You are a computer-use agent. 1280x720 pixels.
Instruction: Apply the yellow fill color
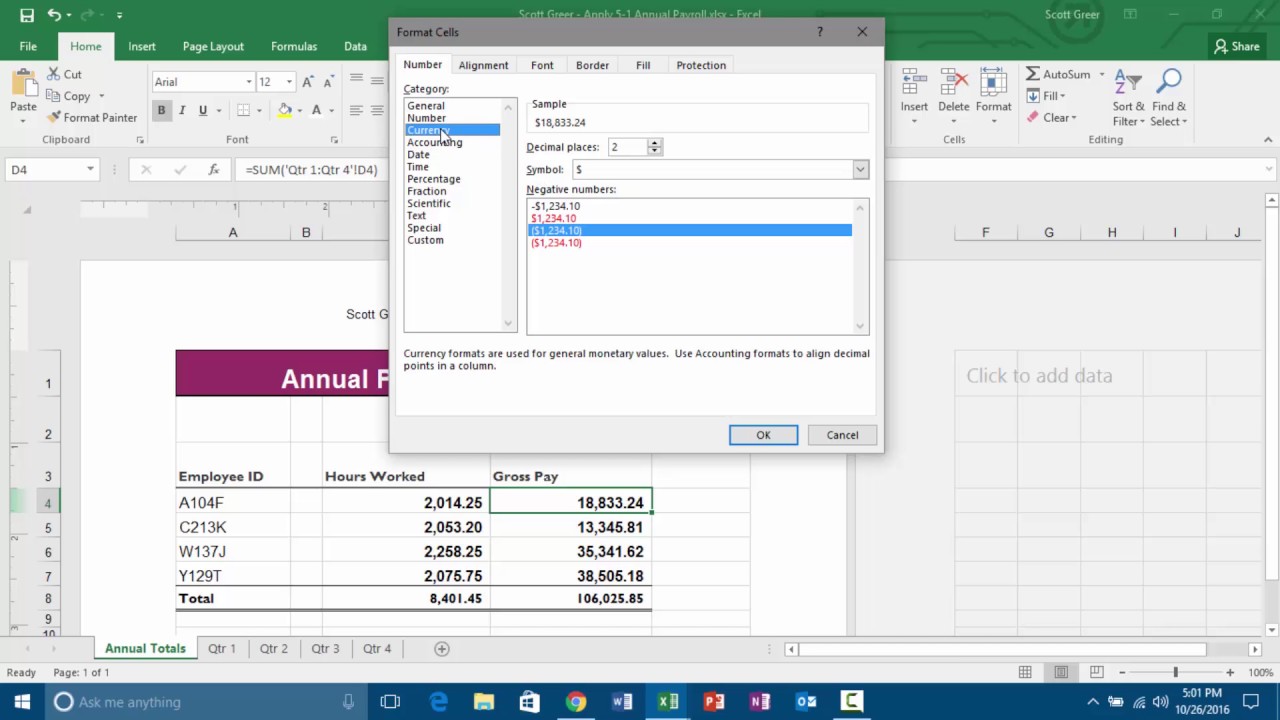[285, 110]
